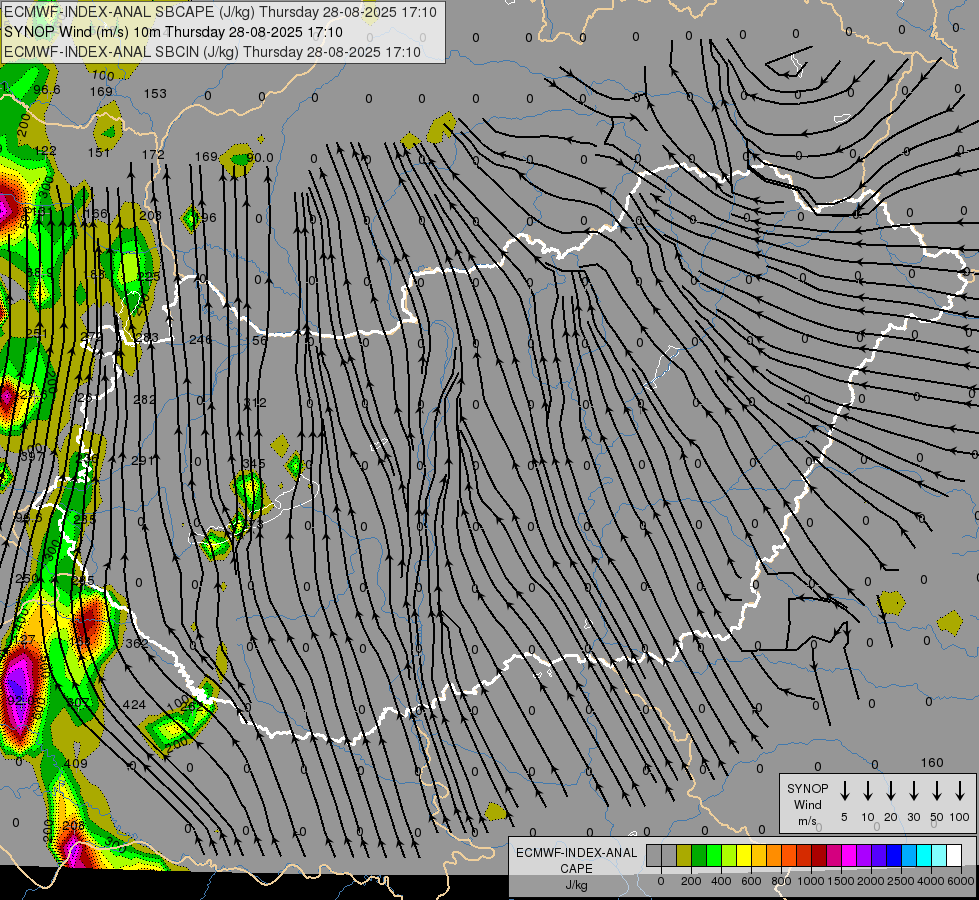Select the pure blue CAPE legend swatch
979x900 pixels.
point(894,856)
